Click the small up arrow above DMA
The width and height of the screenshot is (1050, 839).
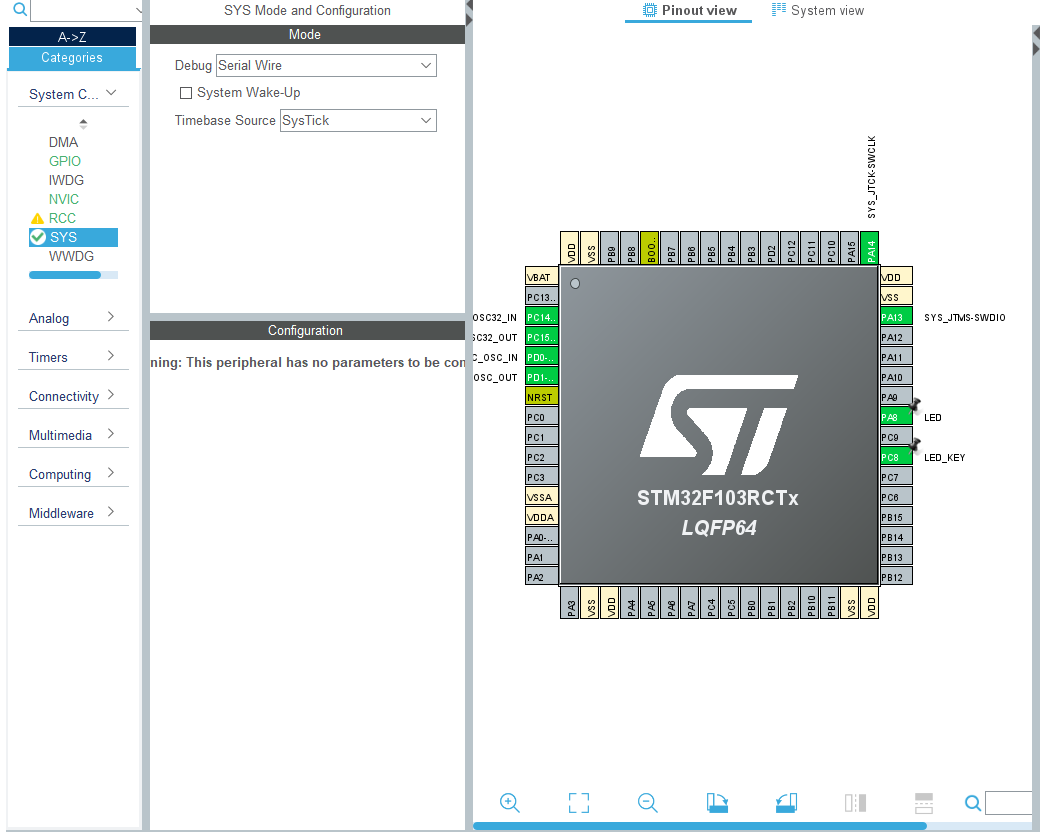point(83,123)
